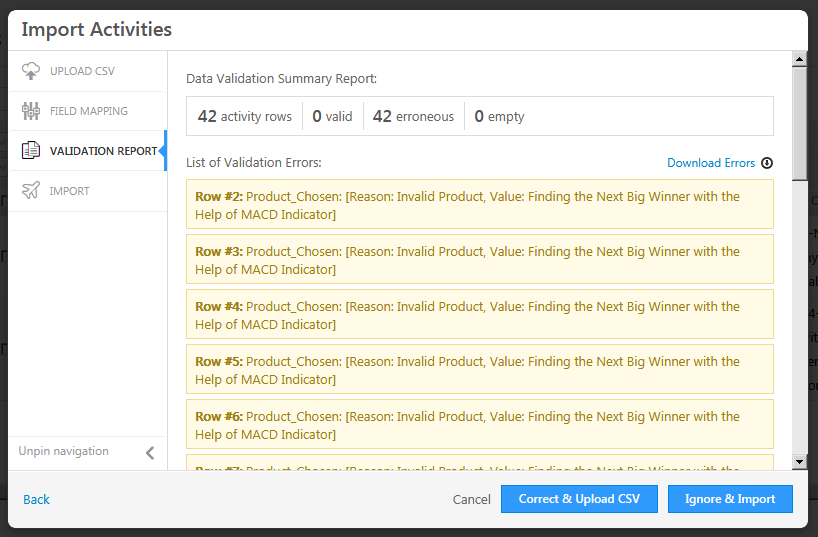Screen dimensions: 818x537
Task: Click the download icon beside Download Errors
Action: click(767, 163)
